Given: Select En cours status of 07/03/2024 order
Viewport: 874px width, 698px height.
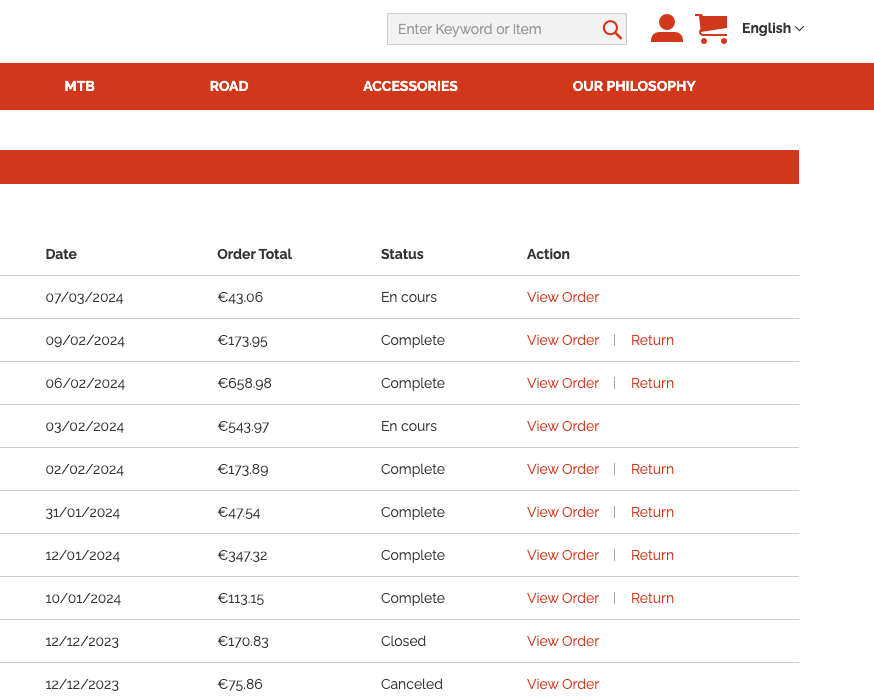Looking at the screenshot, I should (x=409, y=297).
